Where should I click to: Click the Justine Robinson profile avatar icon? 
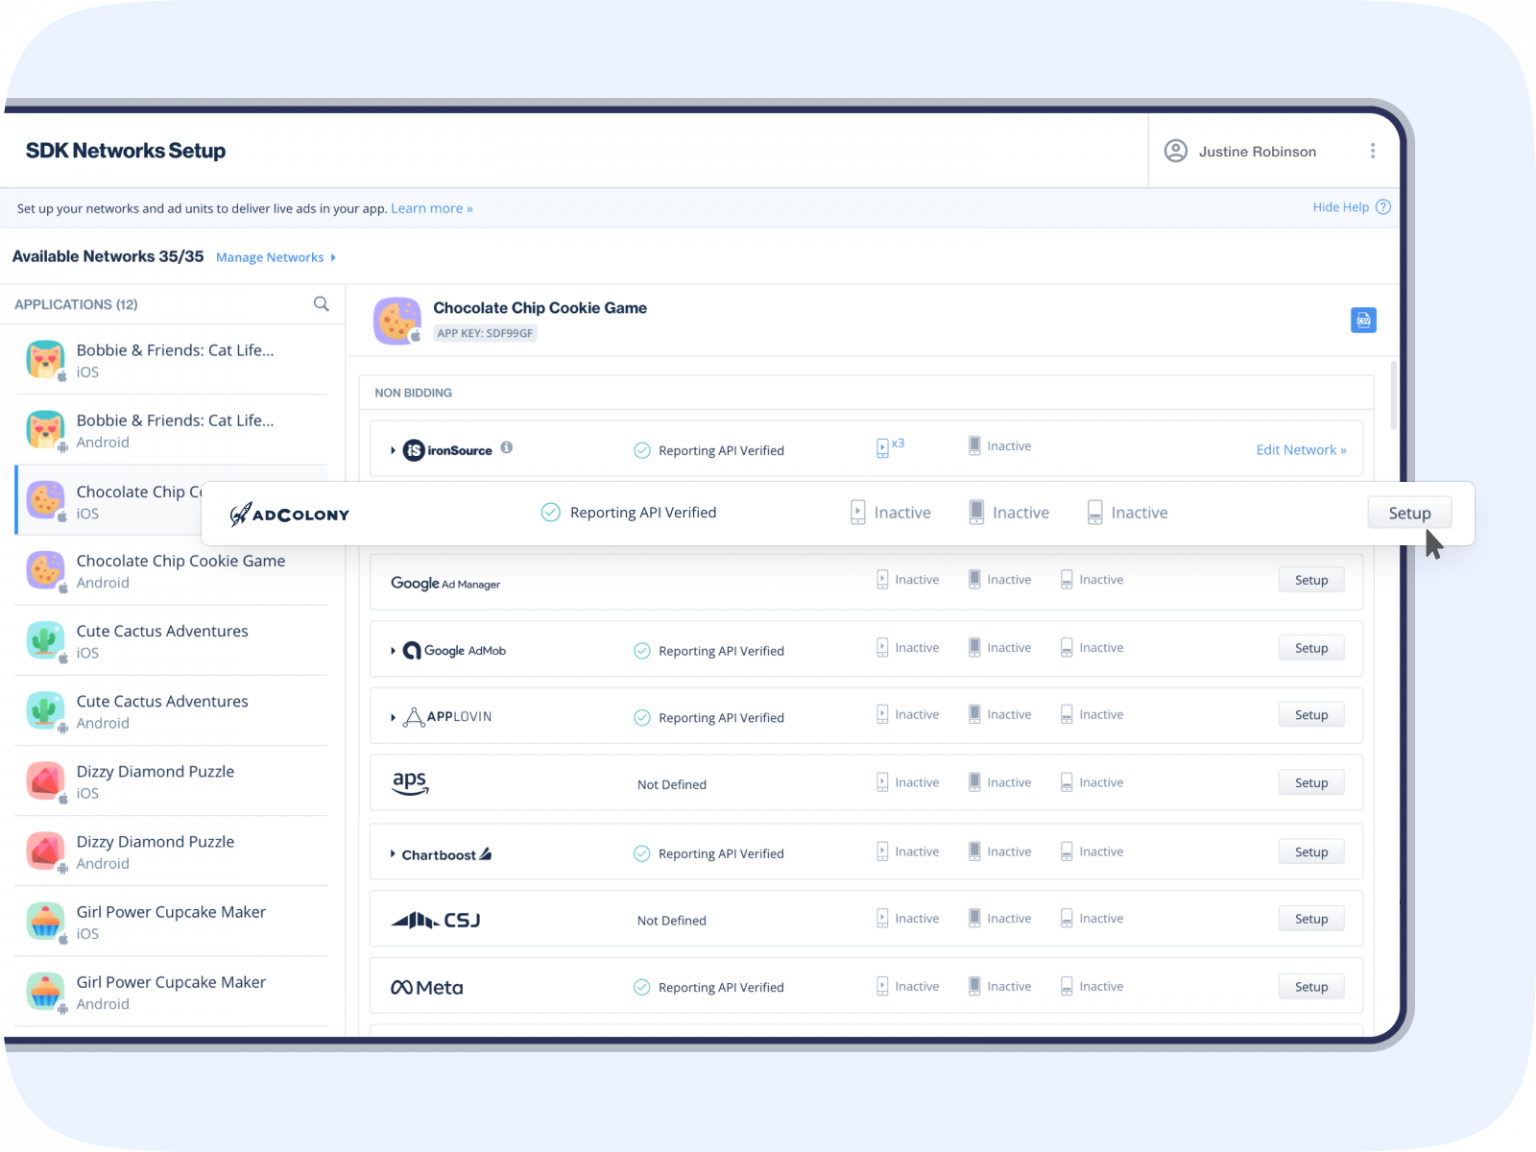pos(1176,151)
